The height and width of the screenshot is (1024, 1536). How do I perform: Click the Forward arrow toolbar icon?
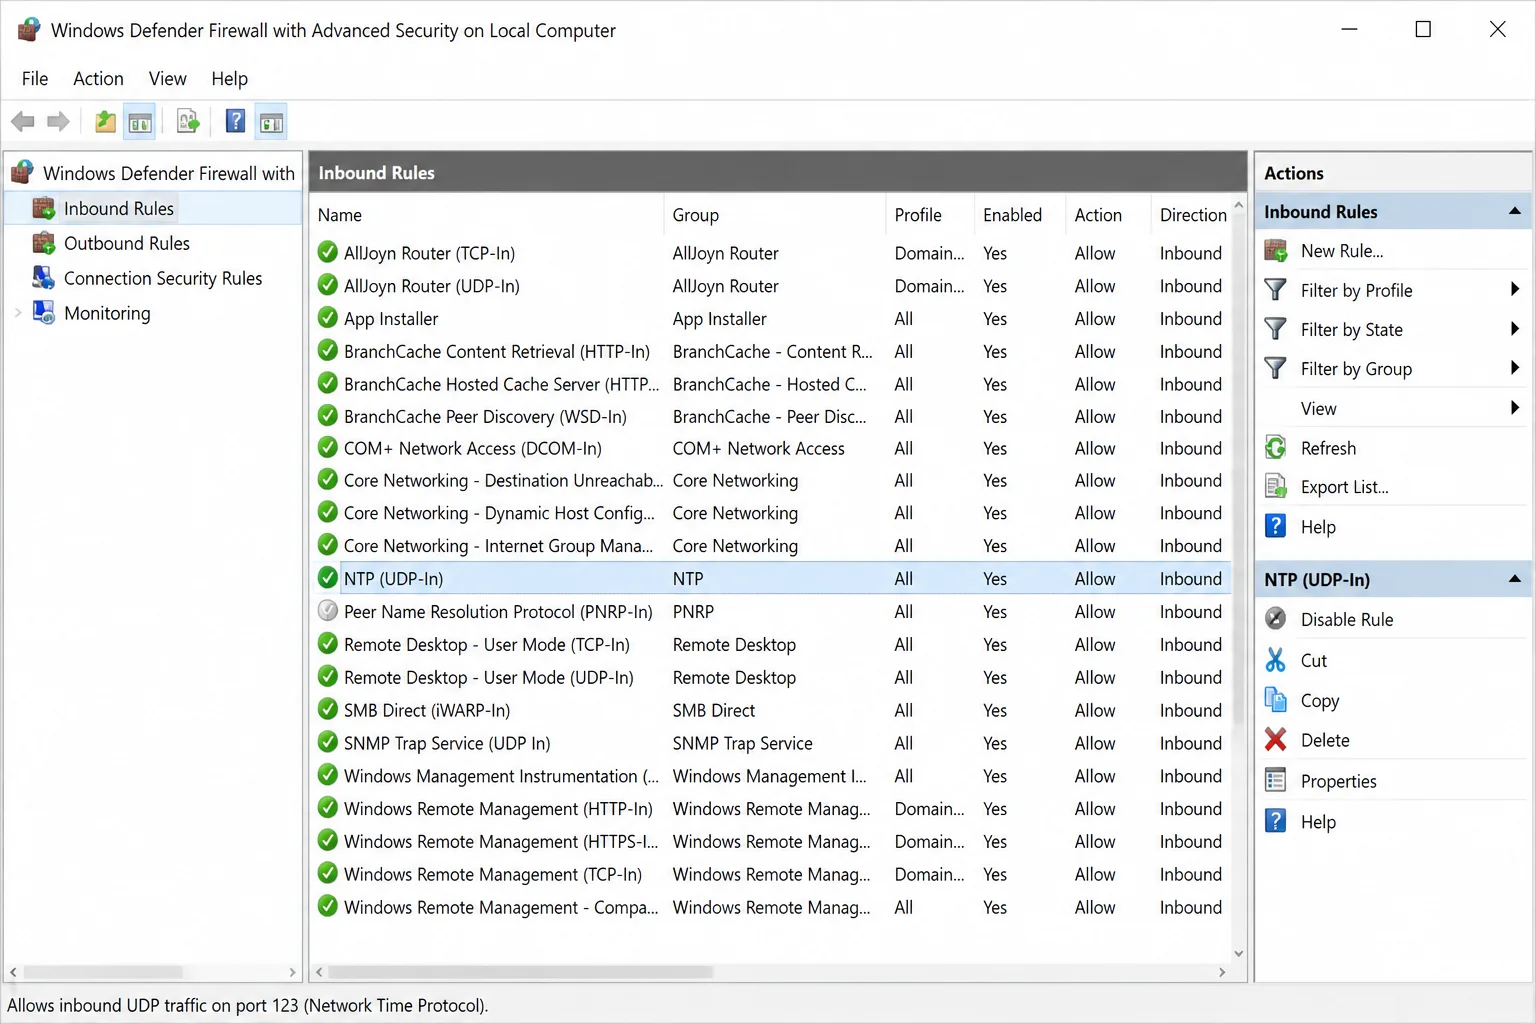click(59, 122)
